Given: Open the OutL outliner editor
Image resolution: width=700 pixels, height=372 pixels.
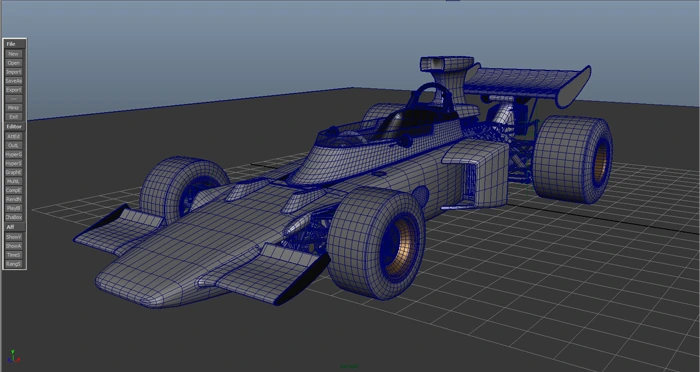Looking at the screenshot, I should coord(13,145).
